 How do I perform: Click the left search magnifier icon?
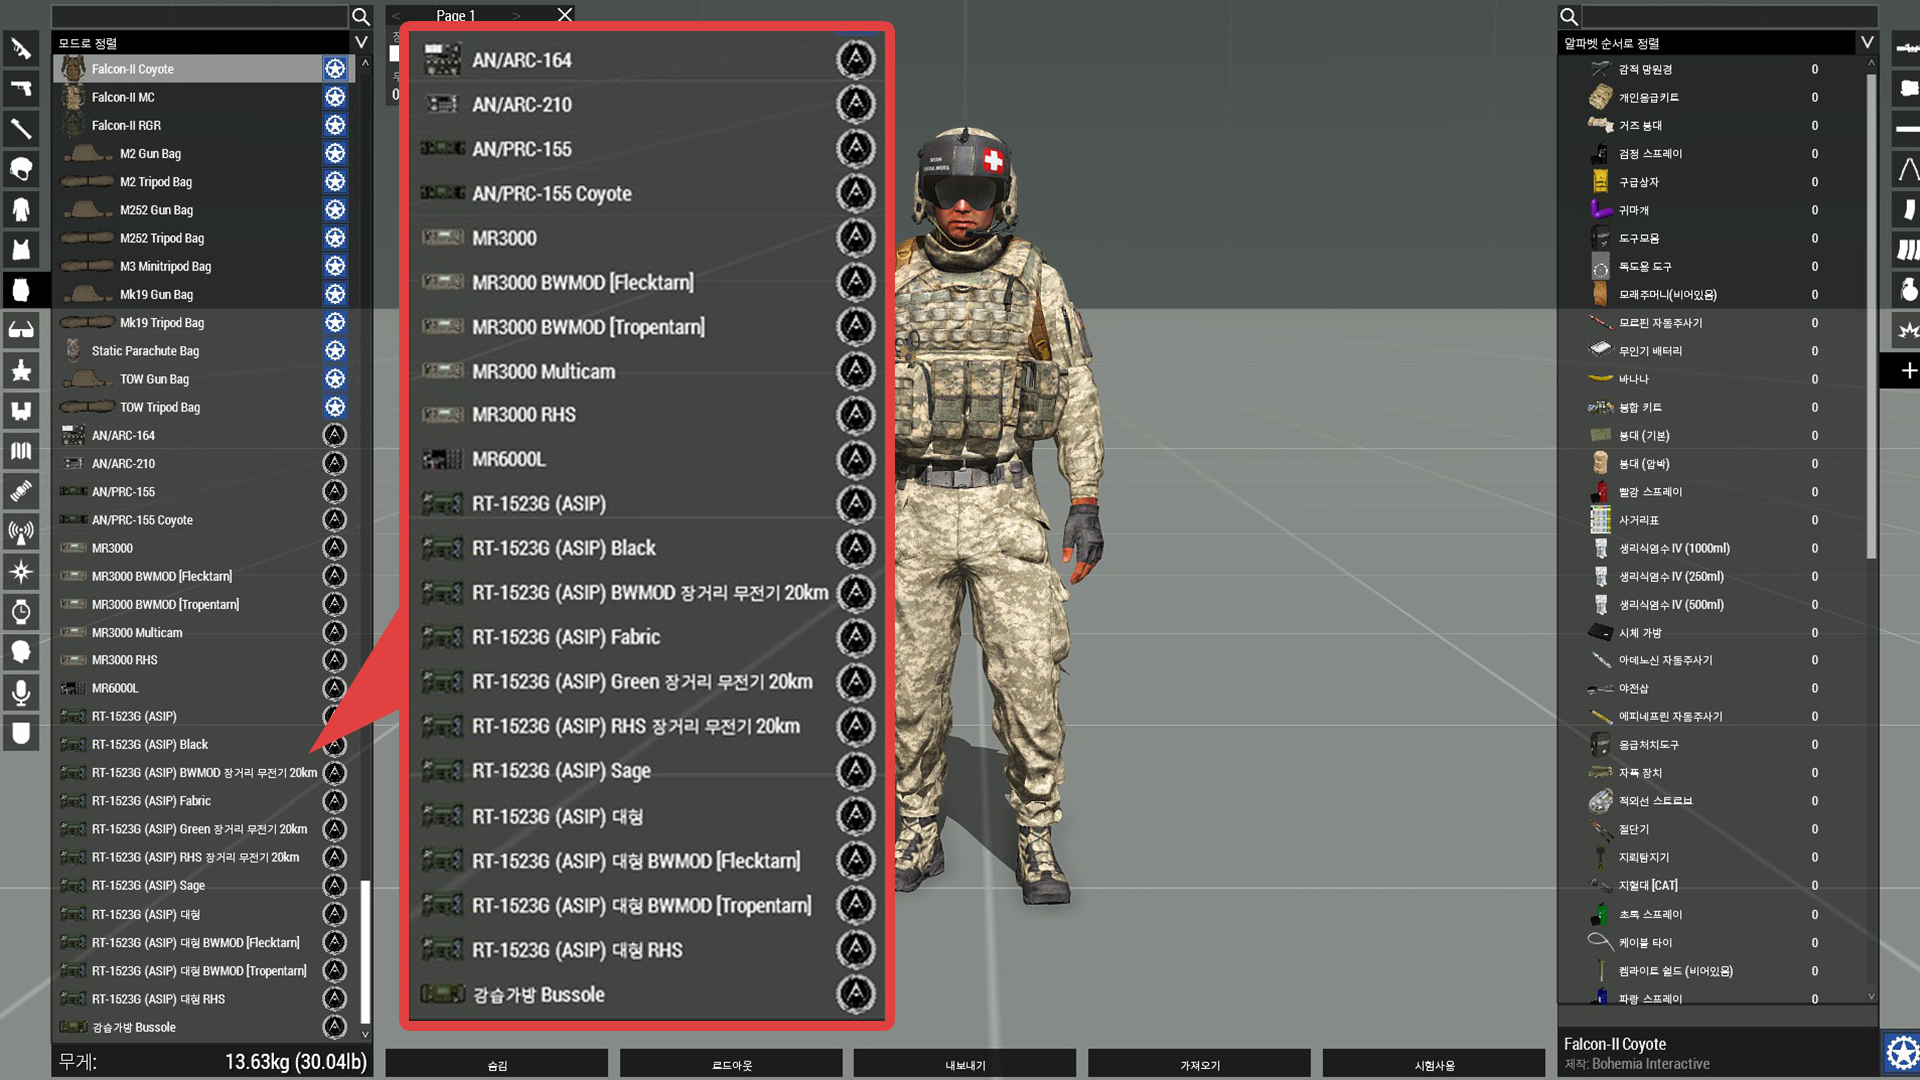pos(361,16)
